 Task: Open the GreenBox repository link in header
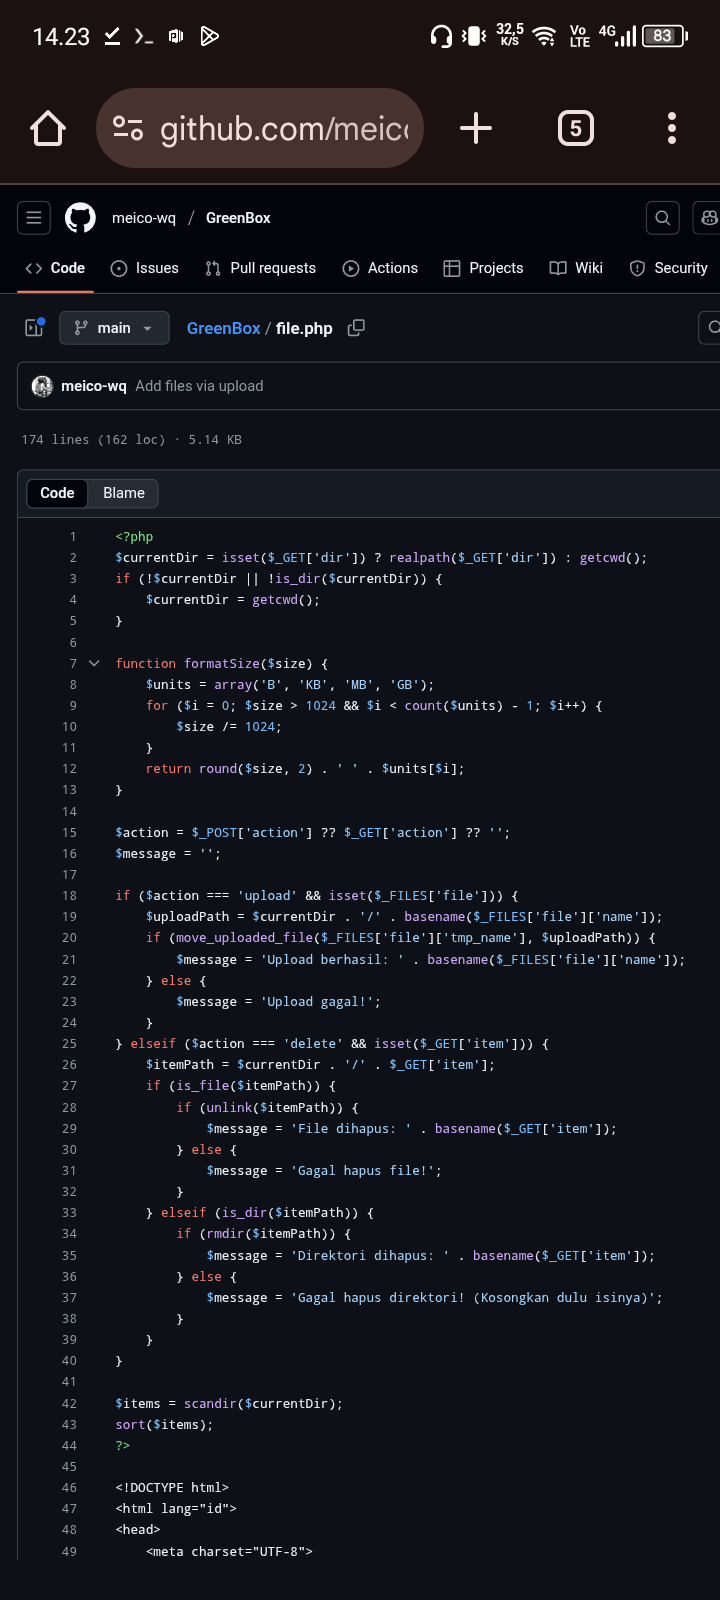(238, 218)
